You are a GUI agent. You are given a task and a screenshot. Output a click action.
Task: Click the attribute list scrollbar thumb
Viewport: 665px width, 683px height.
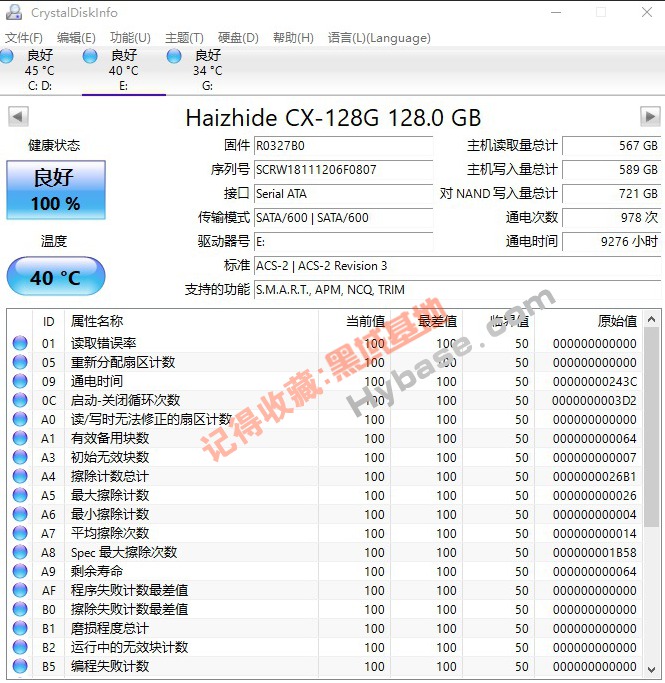651,427
